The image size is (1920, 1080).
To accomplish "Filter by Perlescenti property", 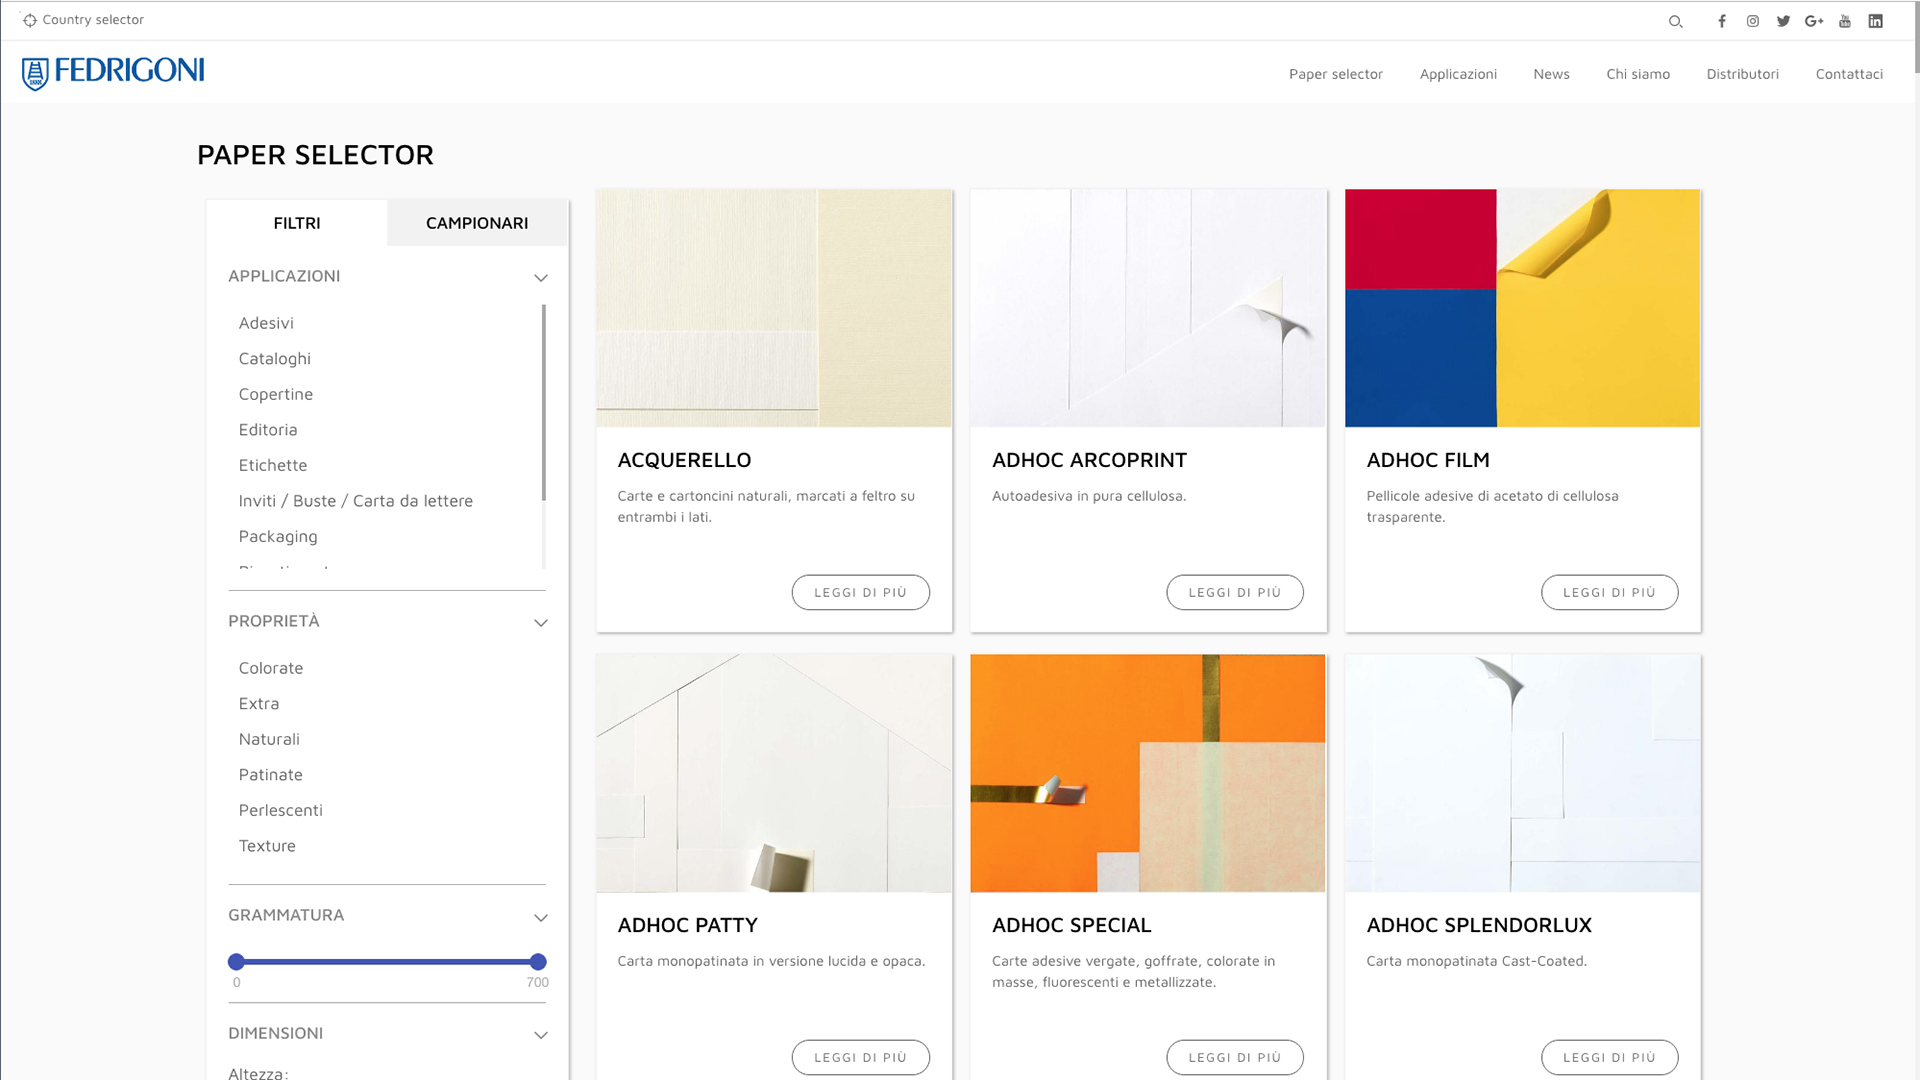I will click(281, 810).
